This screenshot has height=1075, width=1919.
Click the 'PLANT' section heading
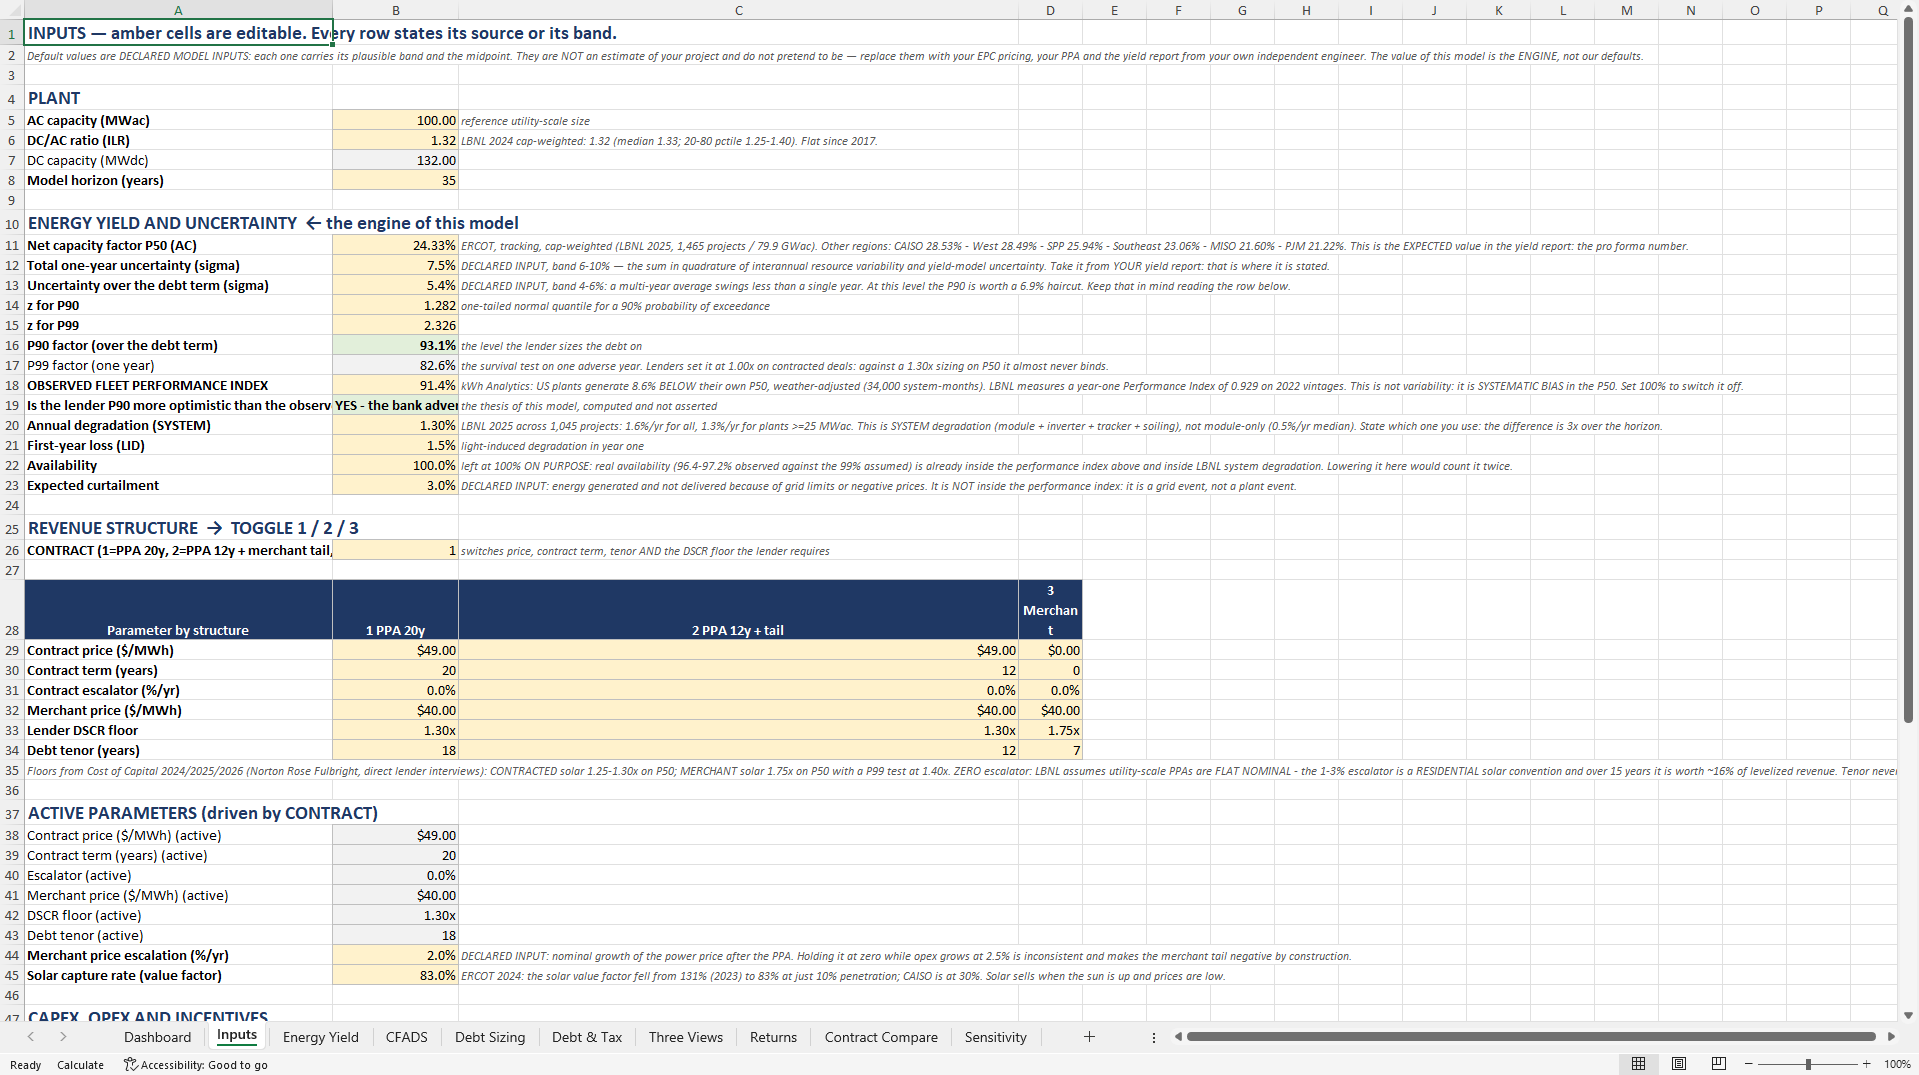click(x=54, y=98)
